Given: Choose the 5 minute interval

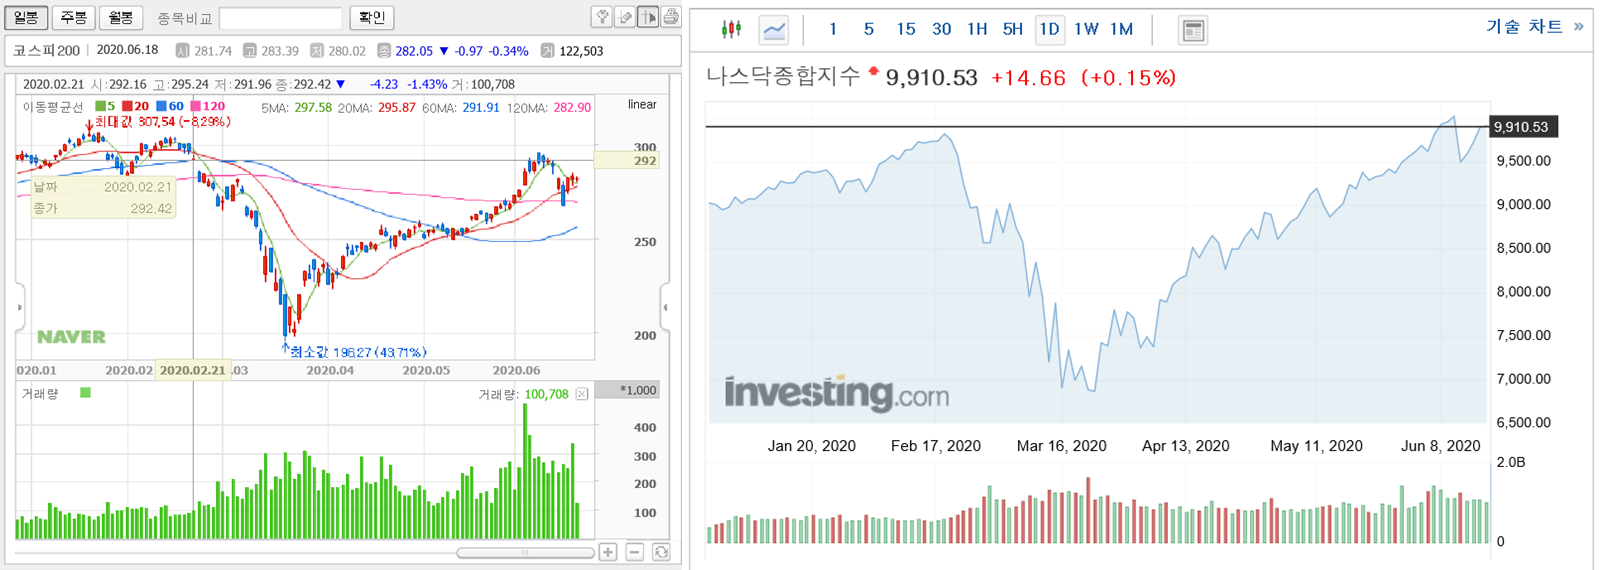Looking at the screenshot, I should [869, 29].
